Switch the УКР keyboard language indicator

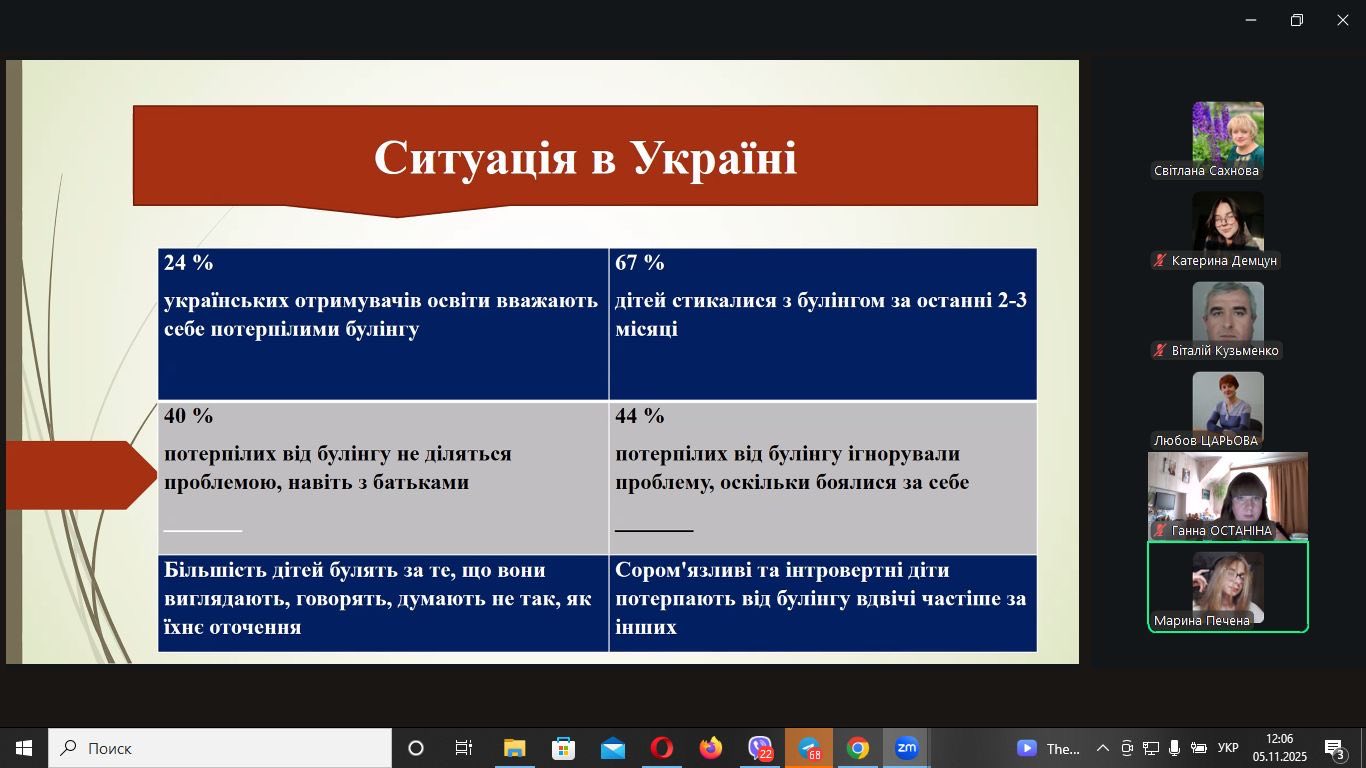coord(1228,748)
